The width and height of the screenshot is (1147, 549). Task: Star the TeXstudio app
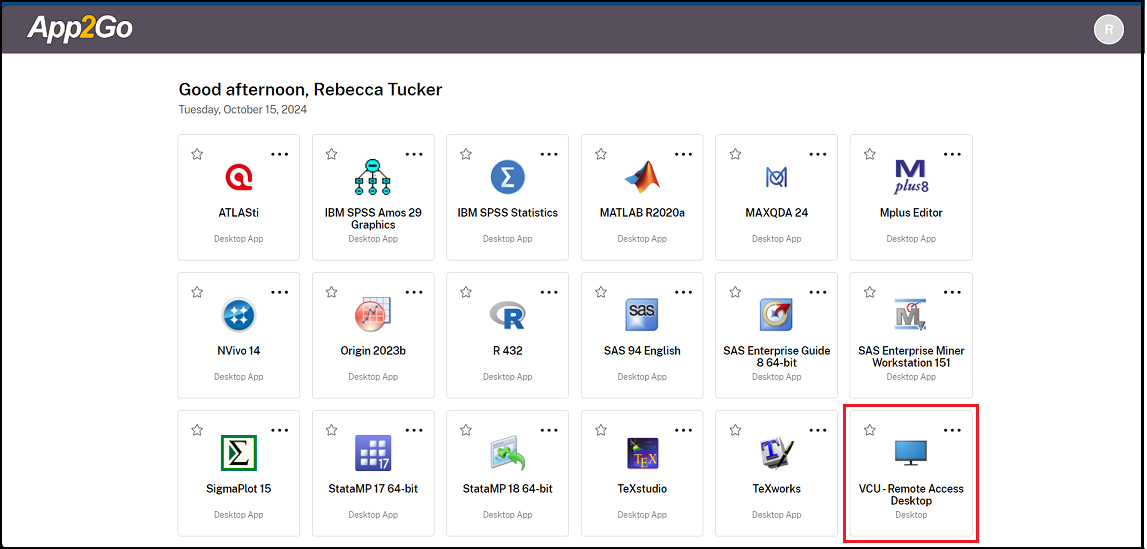[601, 430]
